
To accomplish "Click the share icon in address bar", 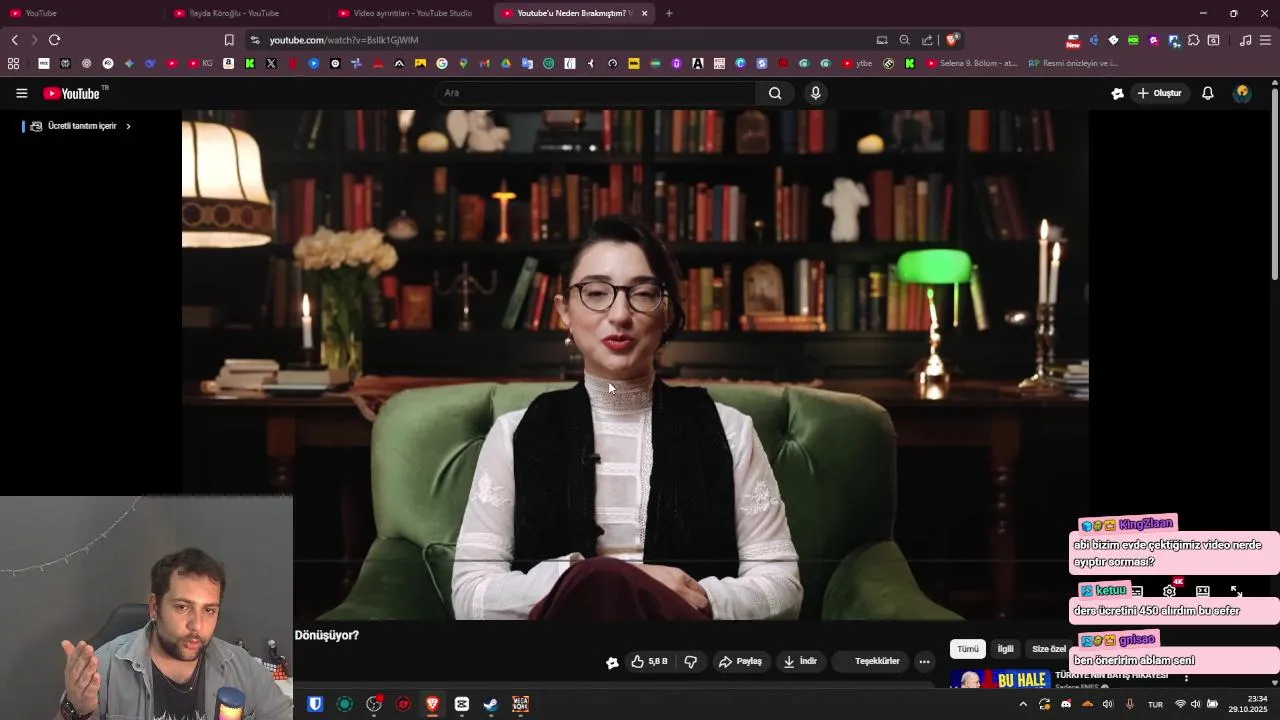I will pyautogui.click(x=927, y=40).
